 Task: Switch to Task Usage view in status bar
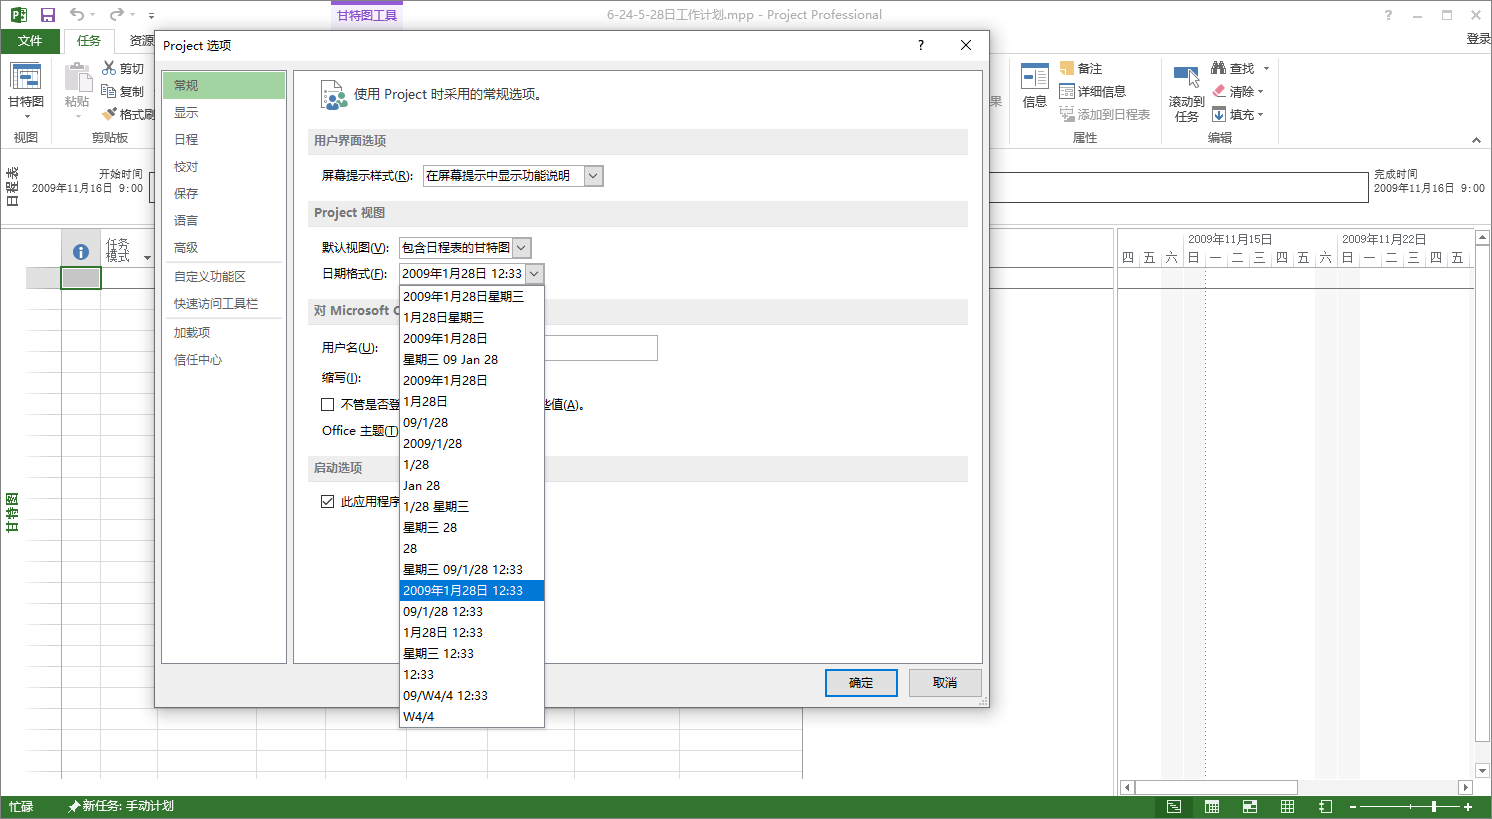pyautogui.click(x=1212, y=806)
